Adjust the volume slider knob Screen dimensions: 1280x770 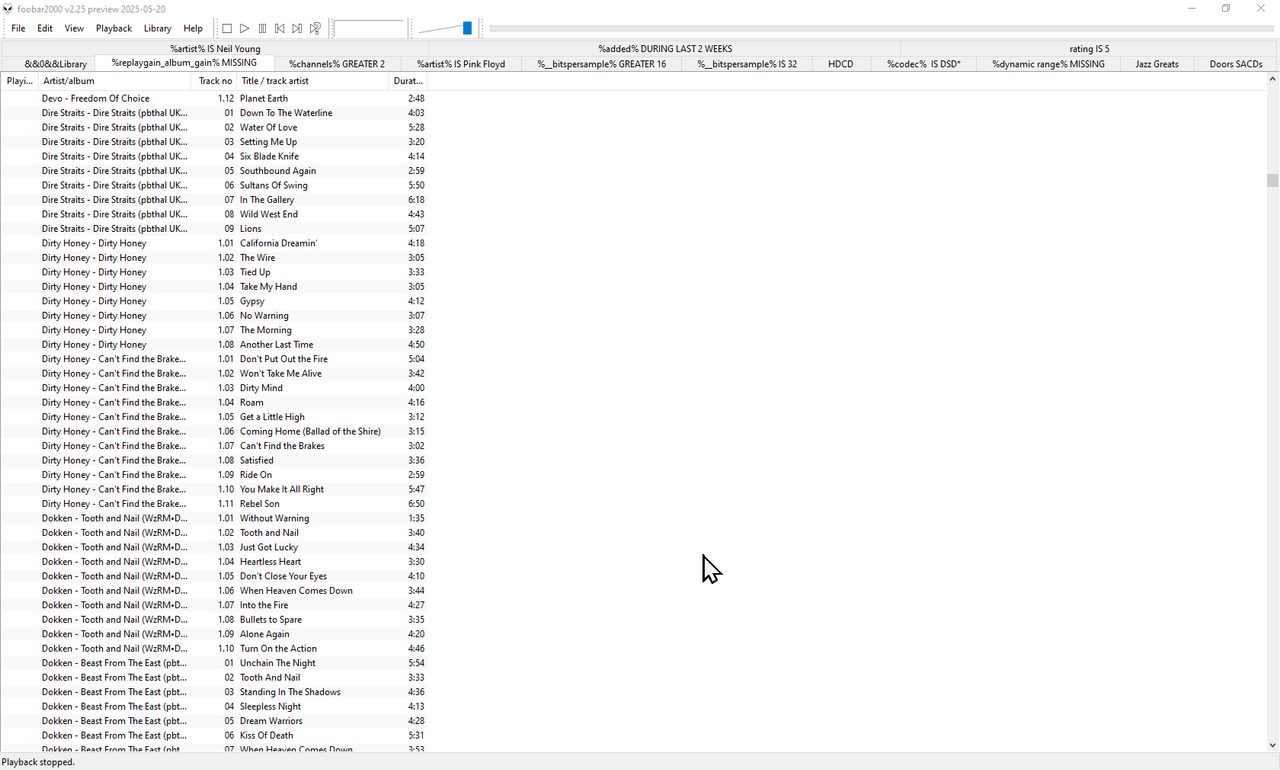tap(467, 28)
